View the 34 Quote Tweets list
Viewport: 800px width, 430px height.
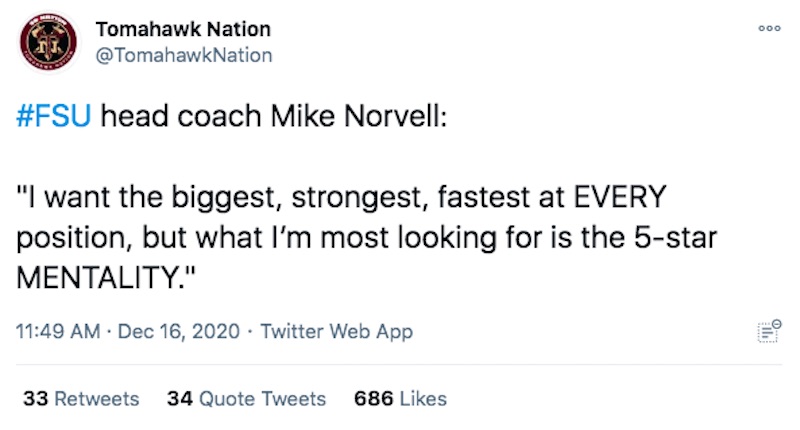tap(246, 399)
